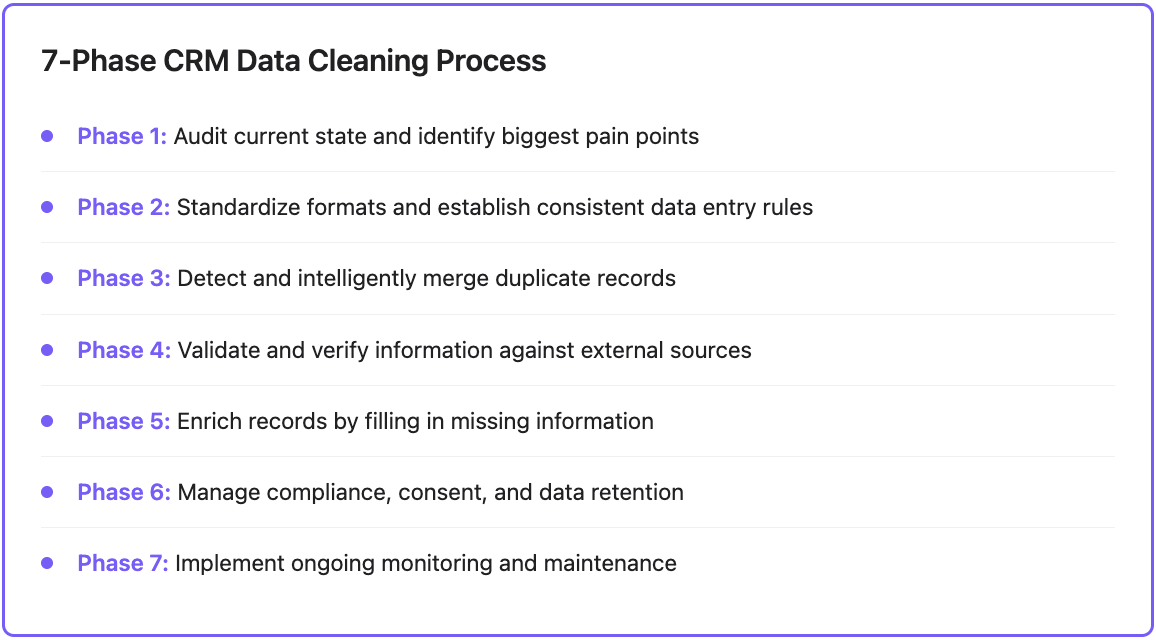1156x640 pixels.
Task: Click the "Phase 7:" label text
Action: 123,563
